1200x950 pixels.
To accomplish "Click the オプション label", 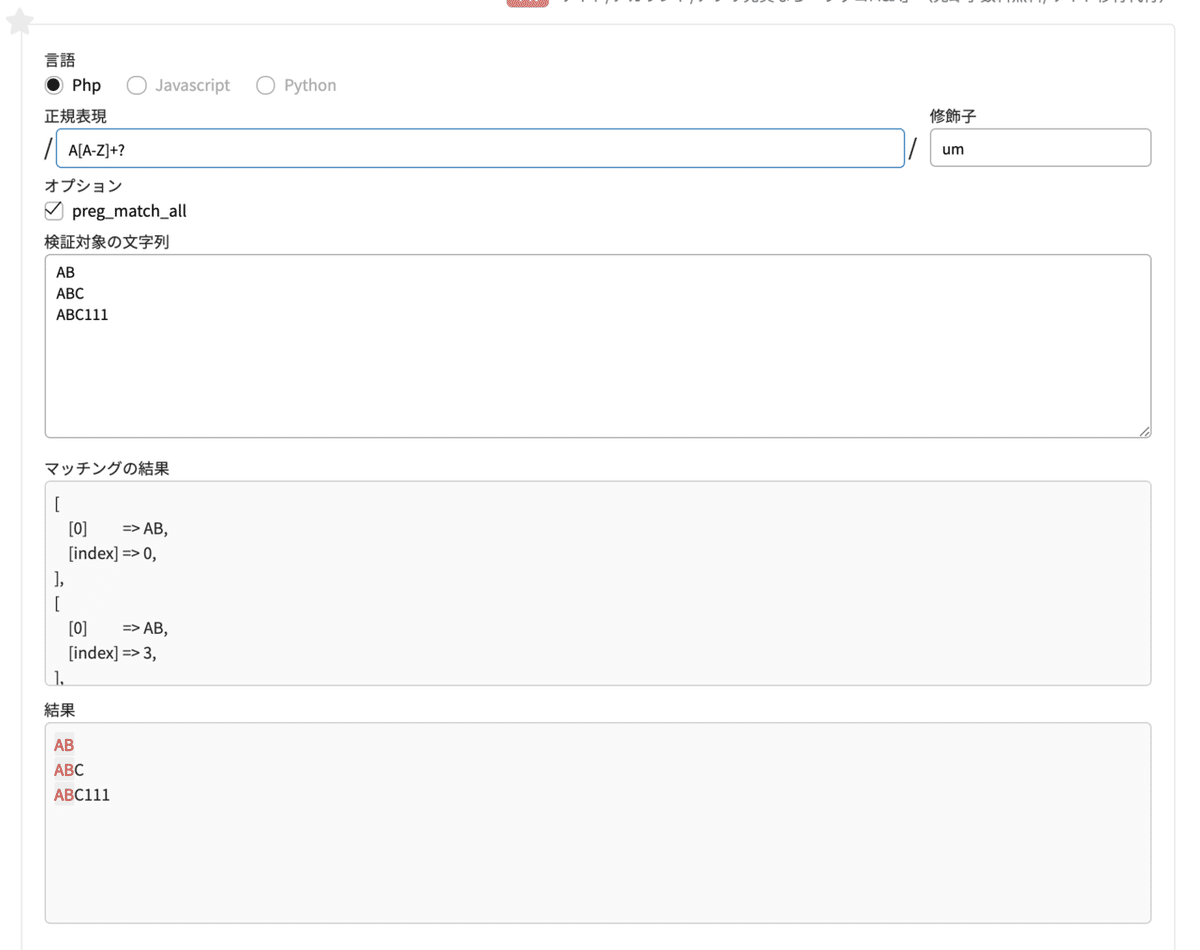I will 83,185.
